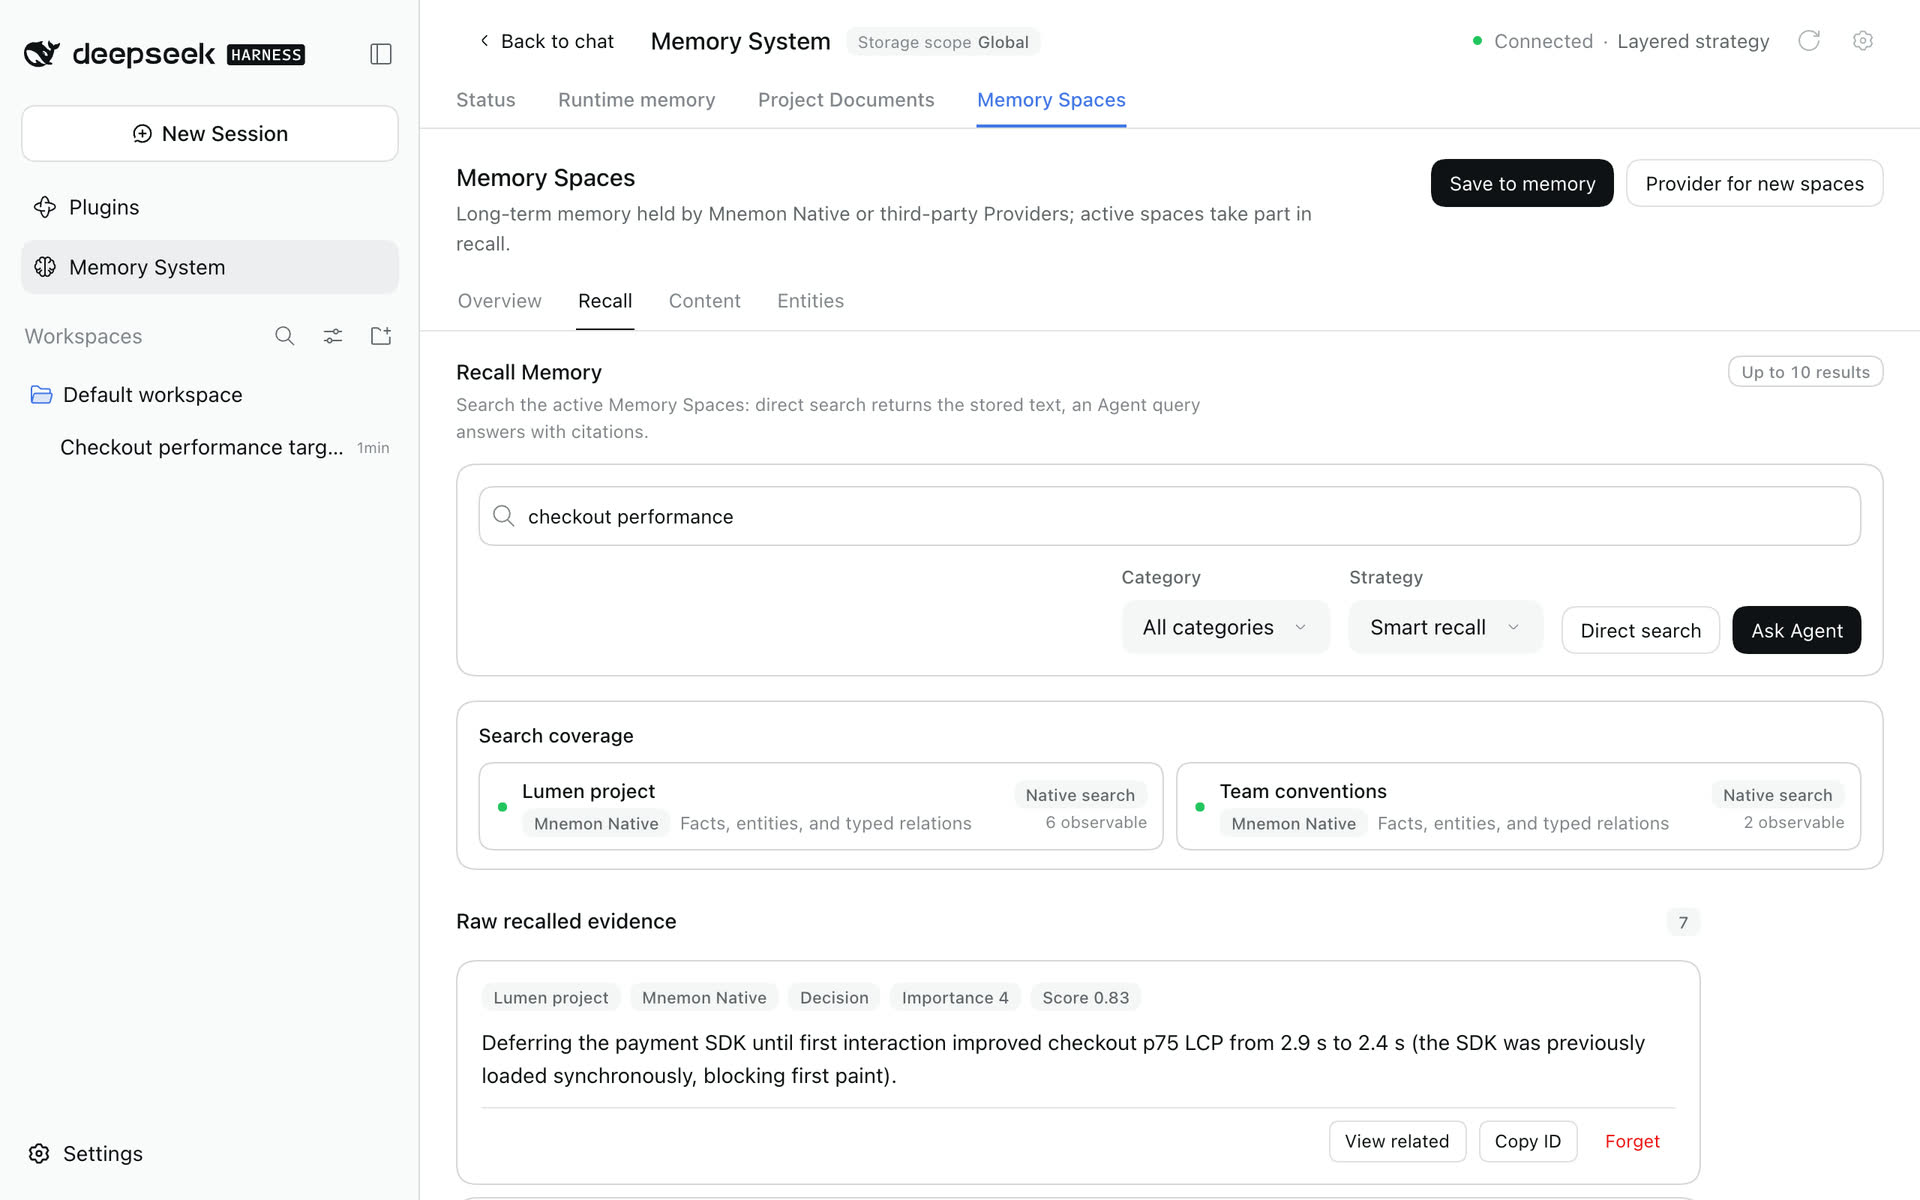Click the search magnifier in query box
The image size is (1920, 1200).
click(x=504, y=516)
